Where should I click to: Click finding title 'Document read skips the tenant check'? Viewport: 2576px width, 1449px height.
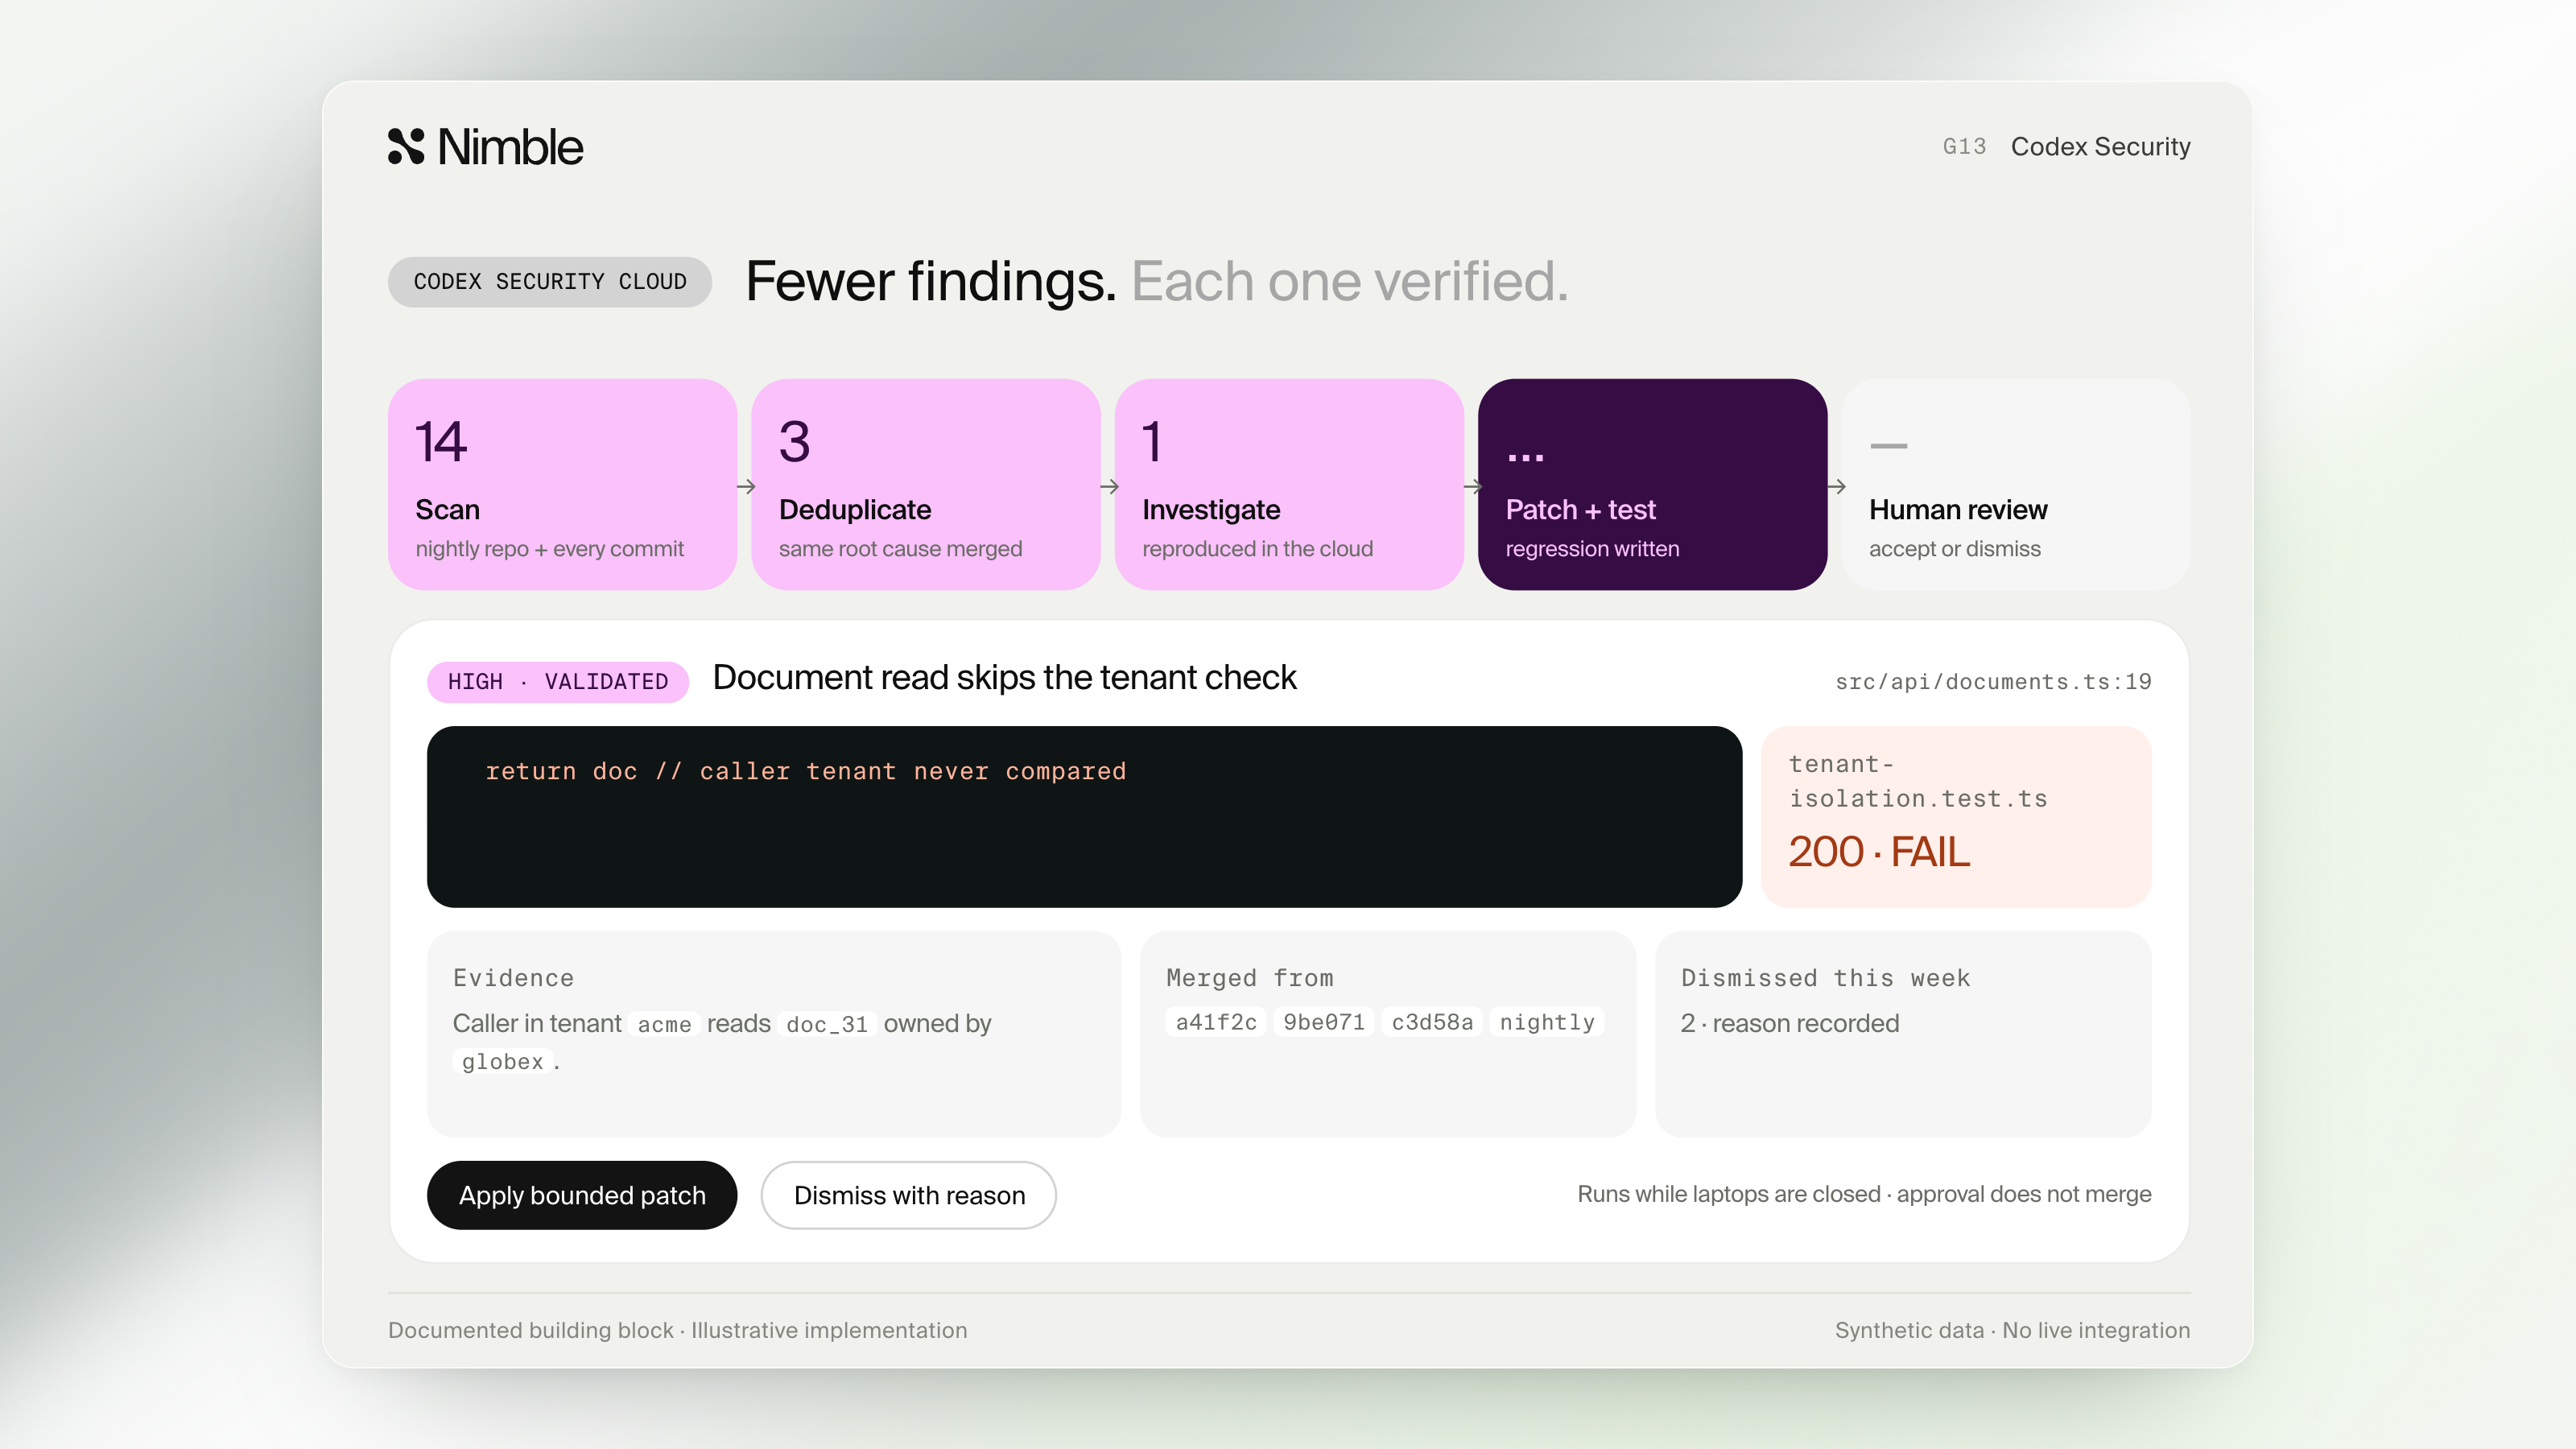[x=1004, y=678]
